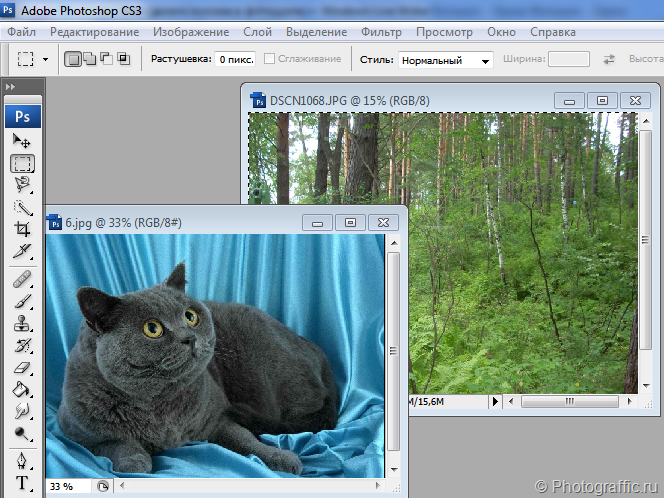Viewport: 664px width, 498px height.
Task: Select the Pen tool
Action: pyautogui.click(x=22, y=461)
